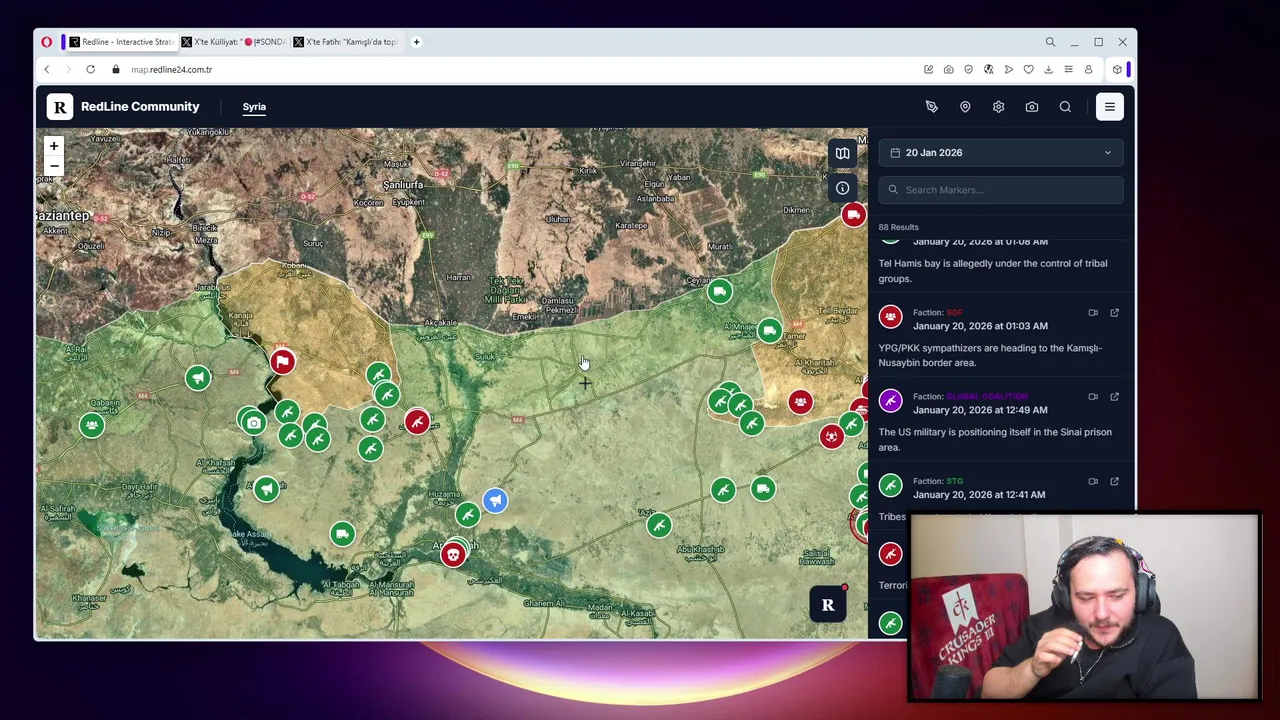Click purple Global Coalition faction icon
Image resolution: width=1280 pixels, height=720 pixels.
tap(890, 401)
